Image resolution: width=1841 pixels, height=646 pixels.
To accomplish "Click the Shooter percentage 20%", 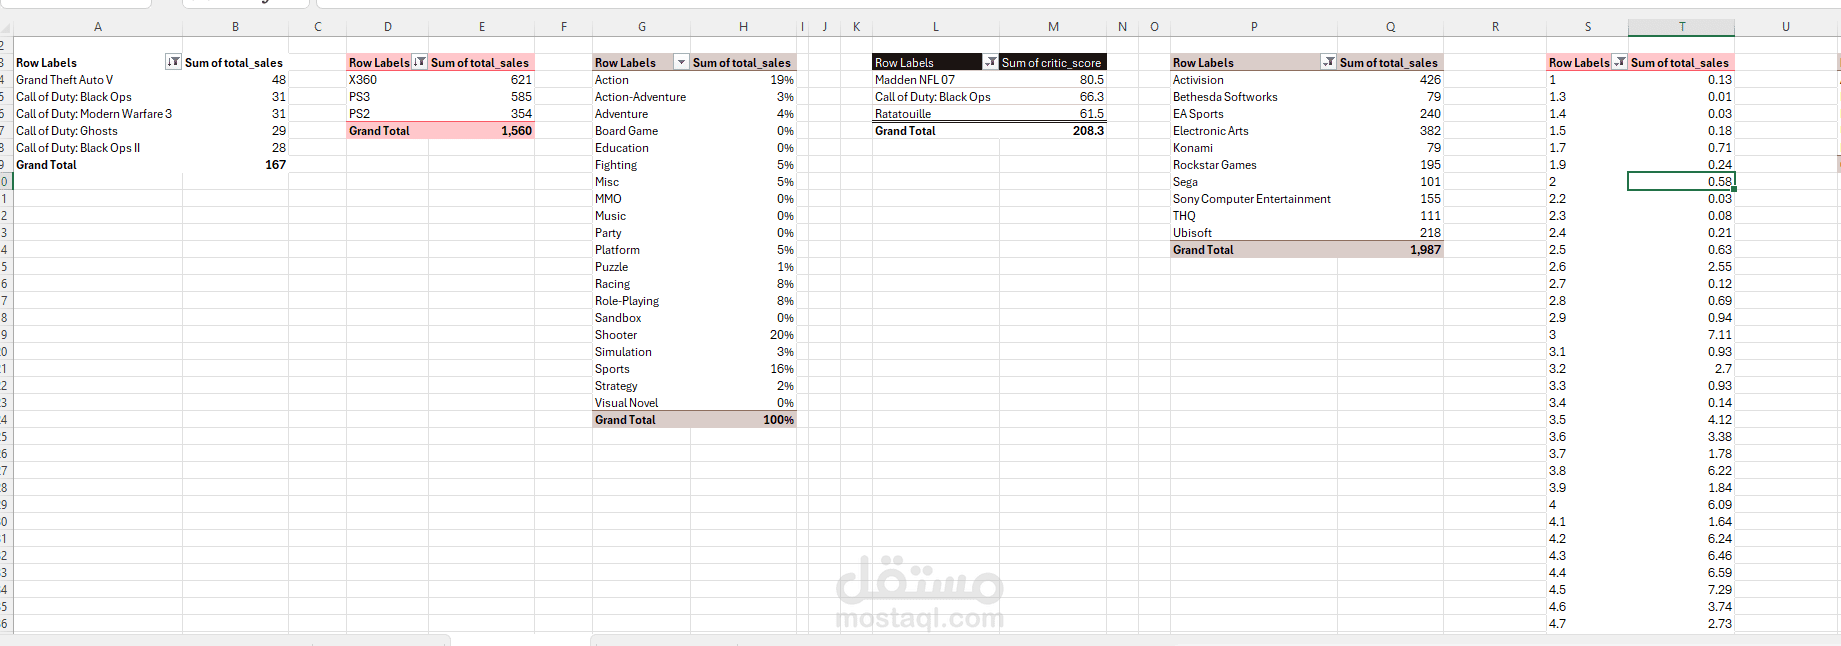I will pyautogui.click(x=744, y=335).
